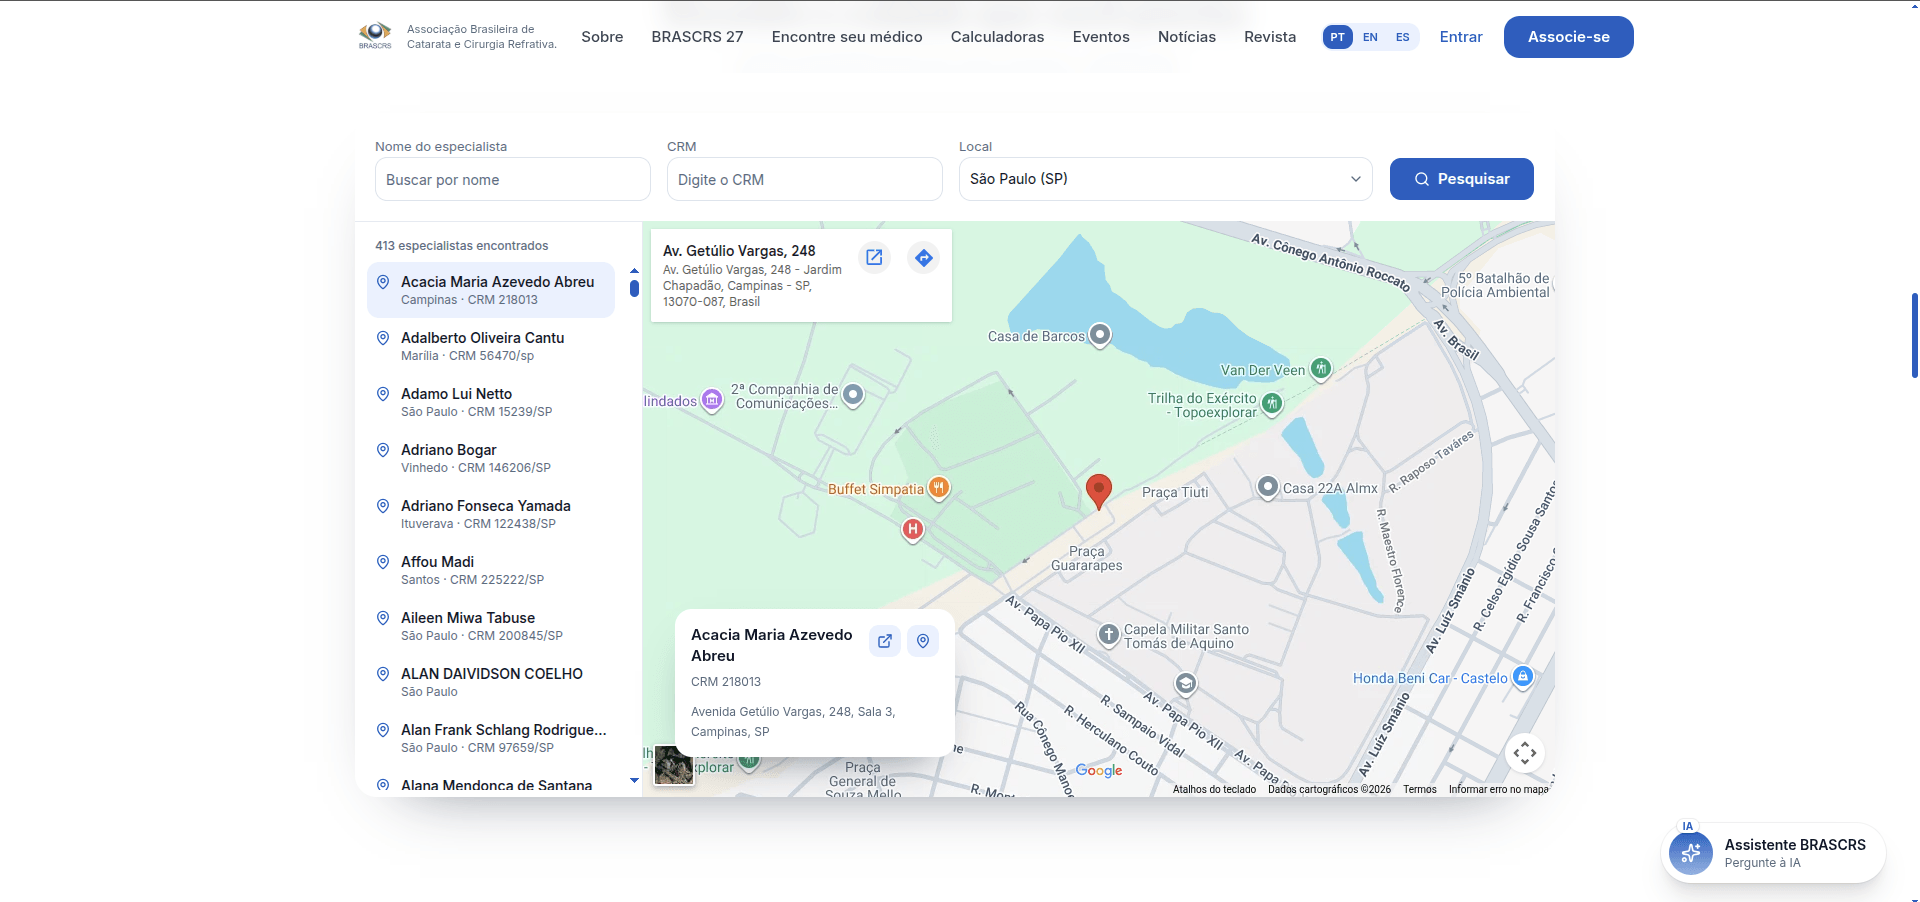Image resolution: width=1920 pixels, height=902 pixels.
Task: Open Calculadoras menu
Action: (997, 37)
